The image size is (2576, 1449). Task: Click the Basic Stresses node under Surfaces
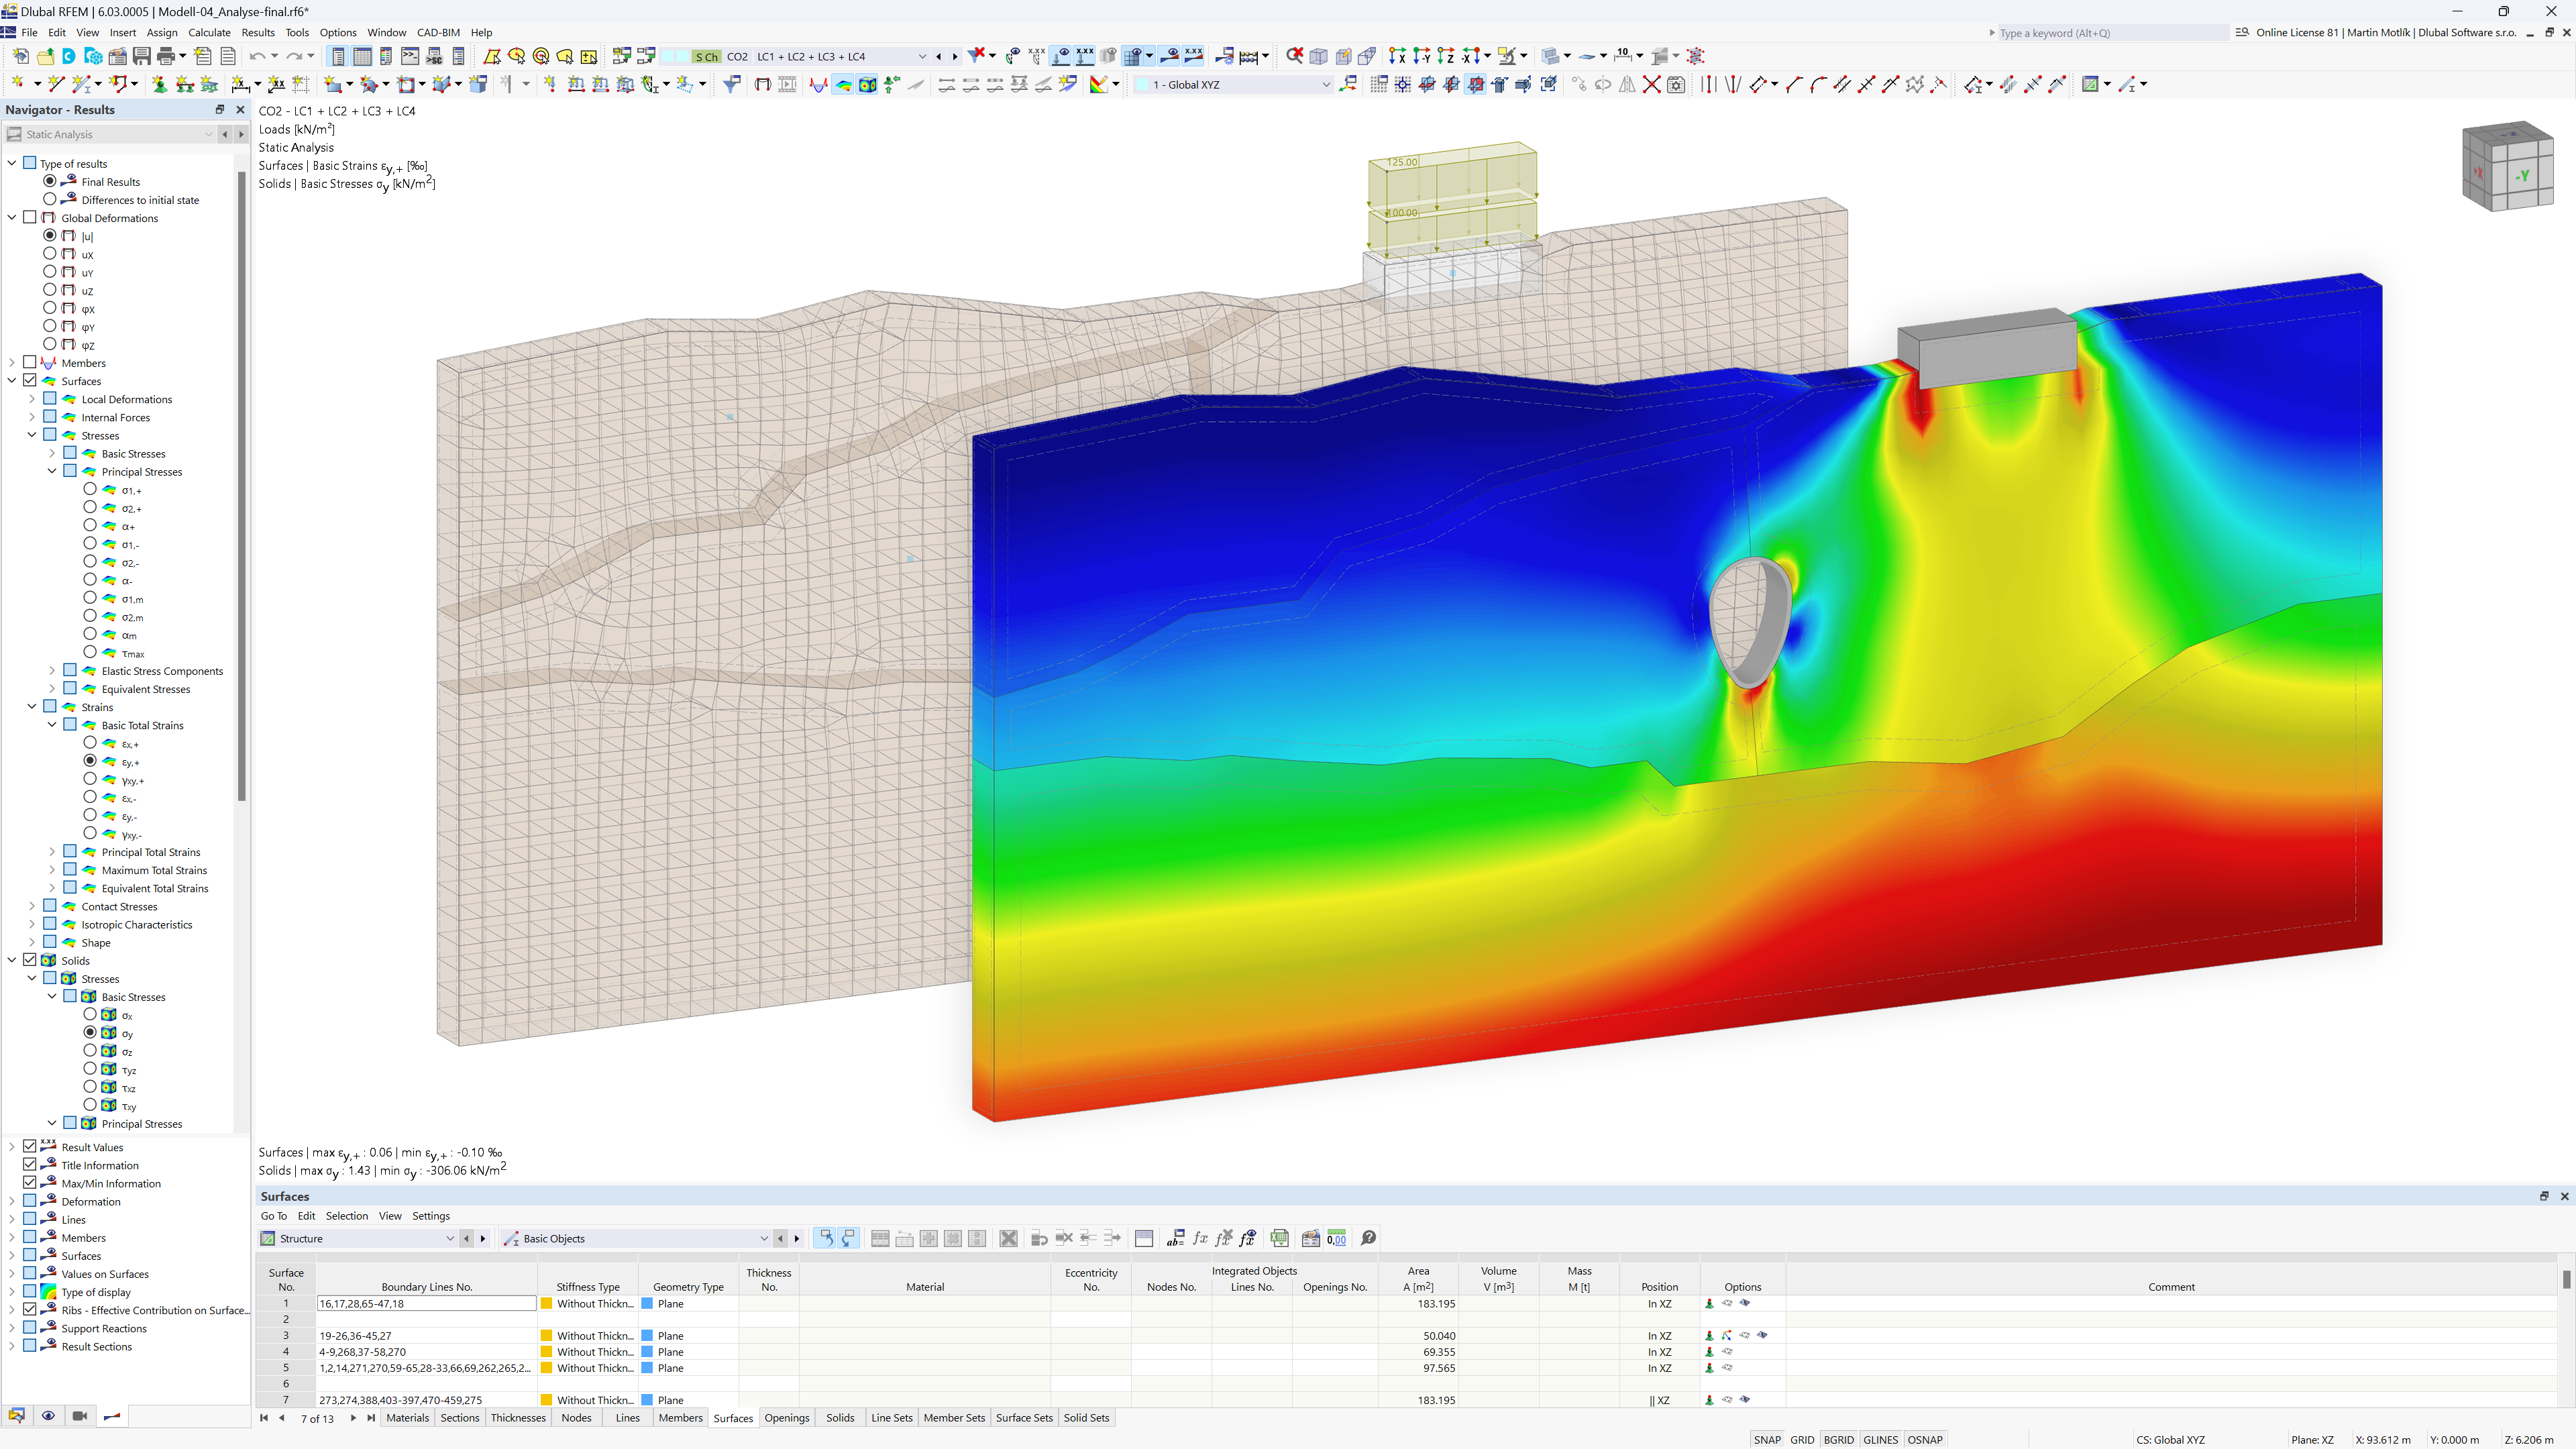[133, 453]
